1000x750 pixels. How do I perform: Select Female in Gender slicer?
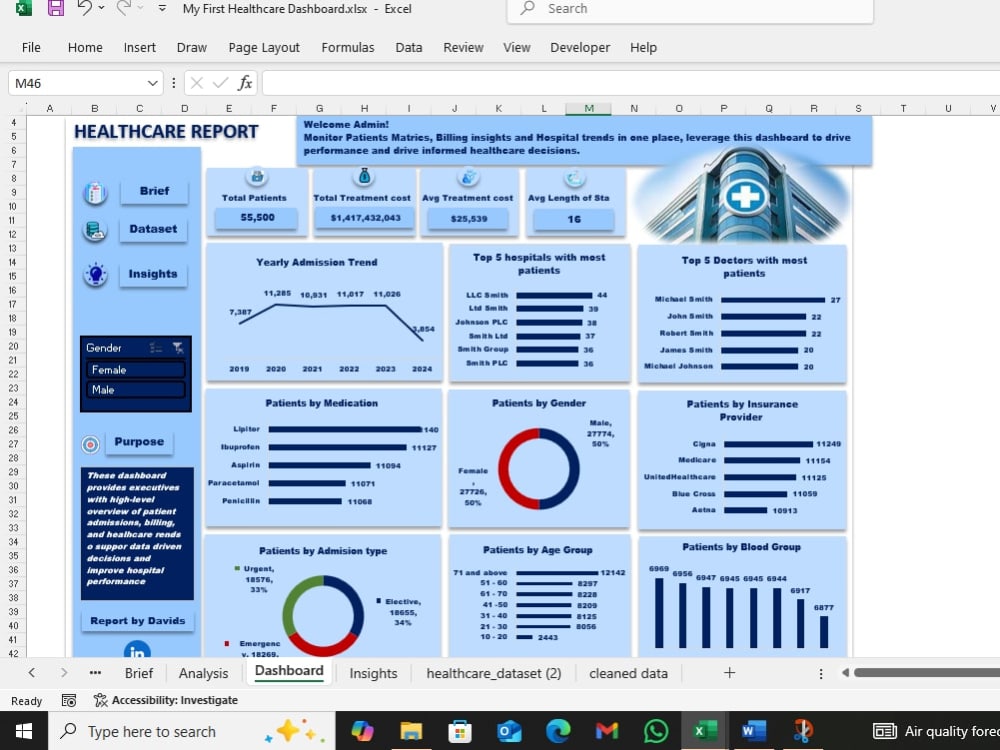click(135, 370)
